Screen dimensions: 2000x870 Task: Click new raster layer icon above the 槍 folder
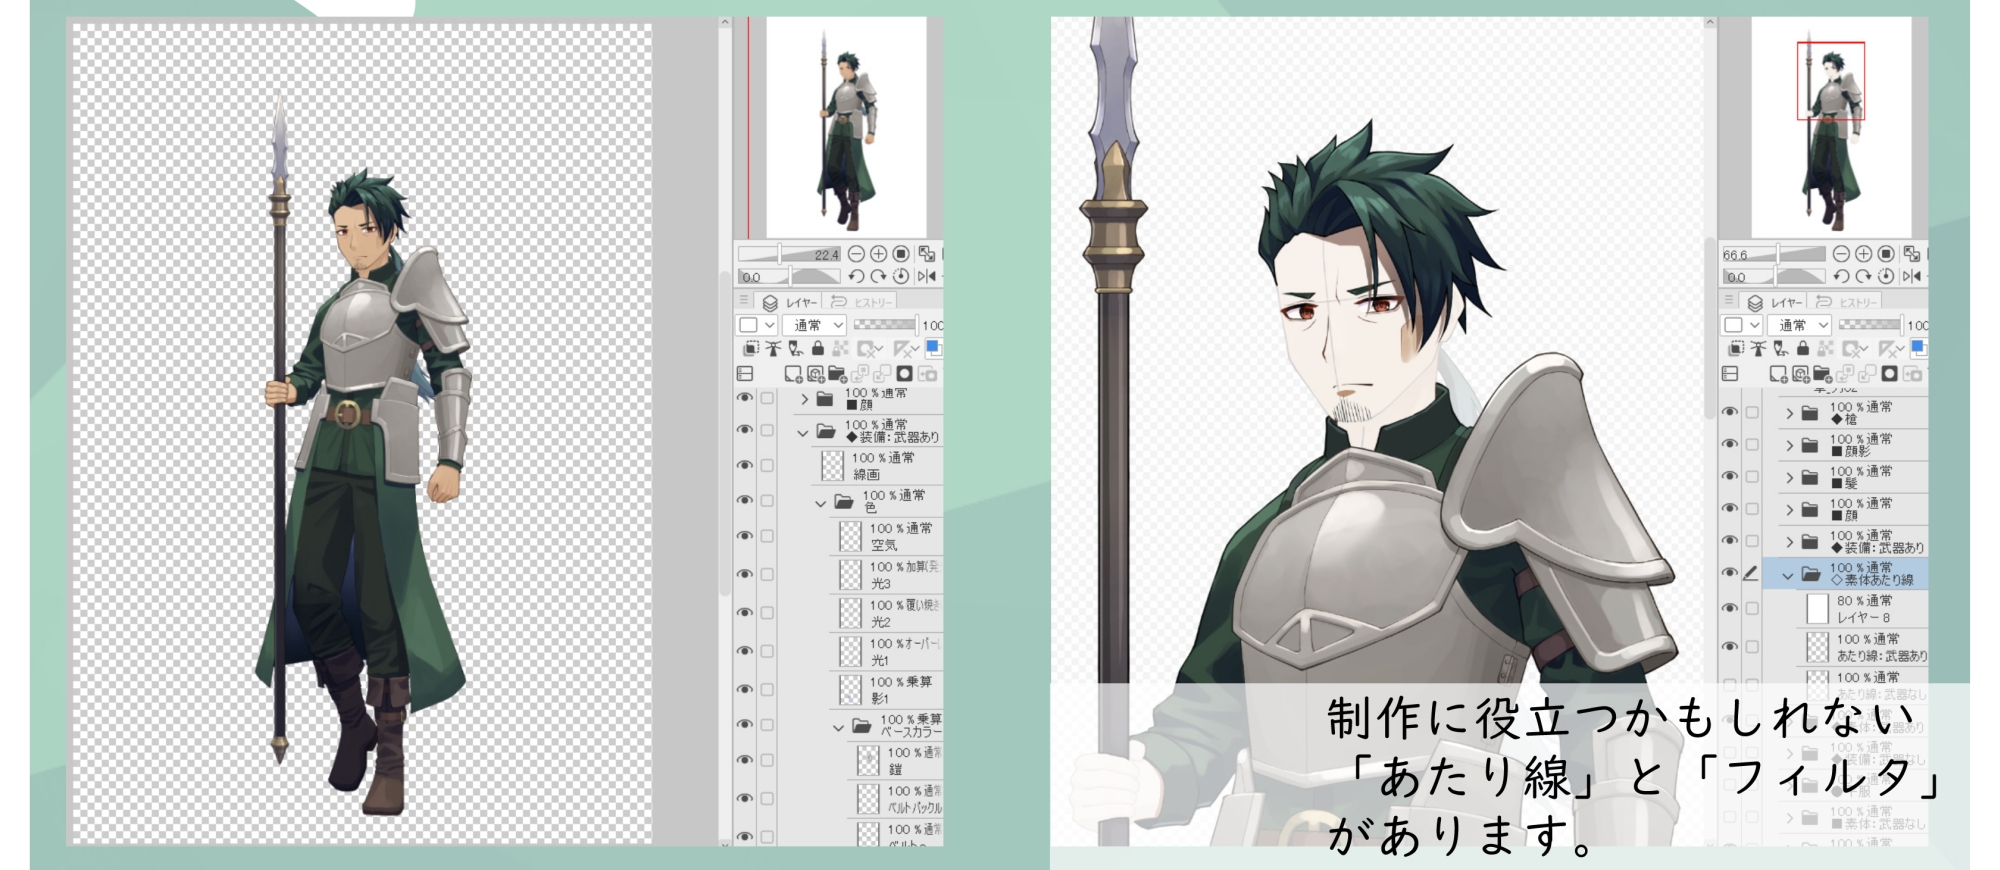pyautogui.click(x=1778, y=374)
